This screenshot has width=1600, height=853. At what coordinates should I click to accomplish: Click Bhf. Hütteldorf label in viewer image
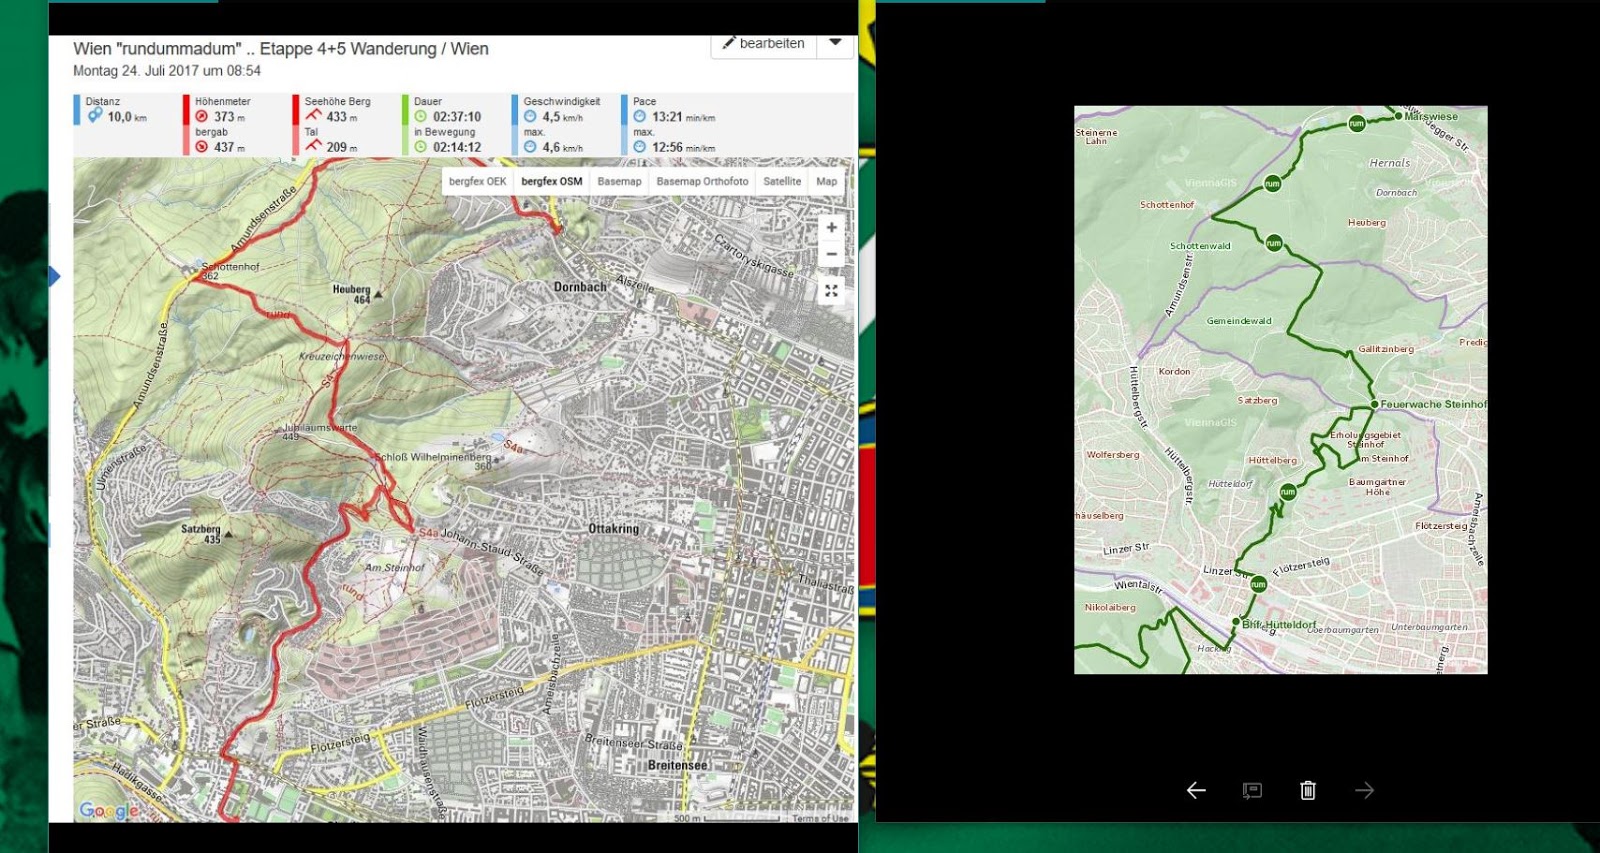[1279, 624]
